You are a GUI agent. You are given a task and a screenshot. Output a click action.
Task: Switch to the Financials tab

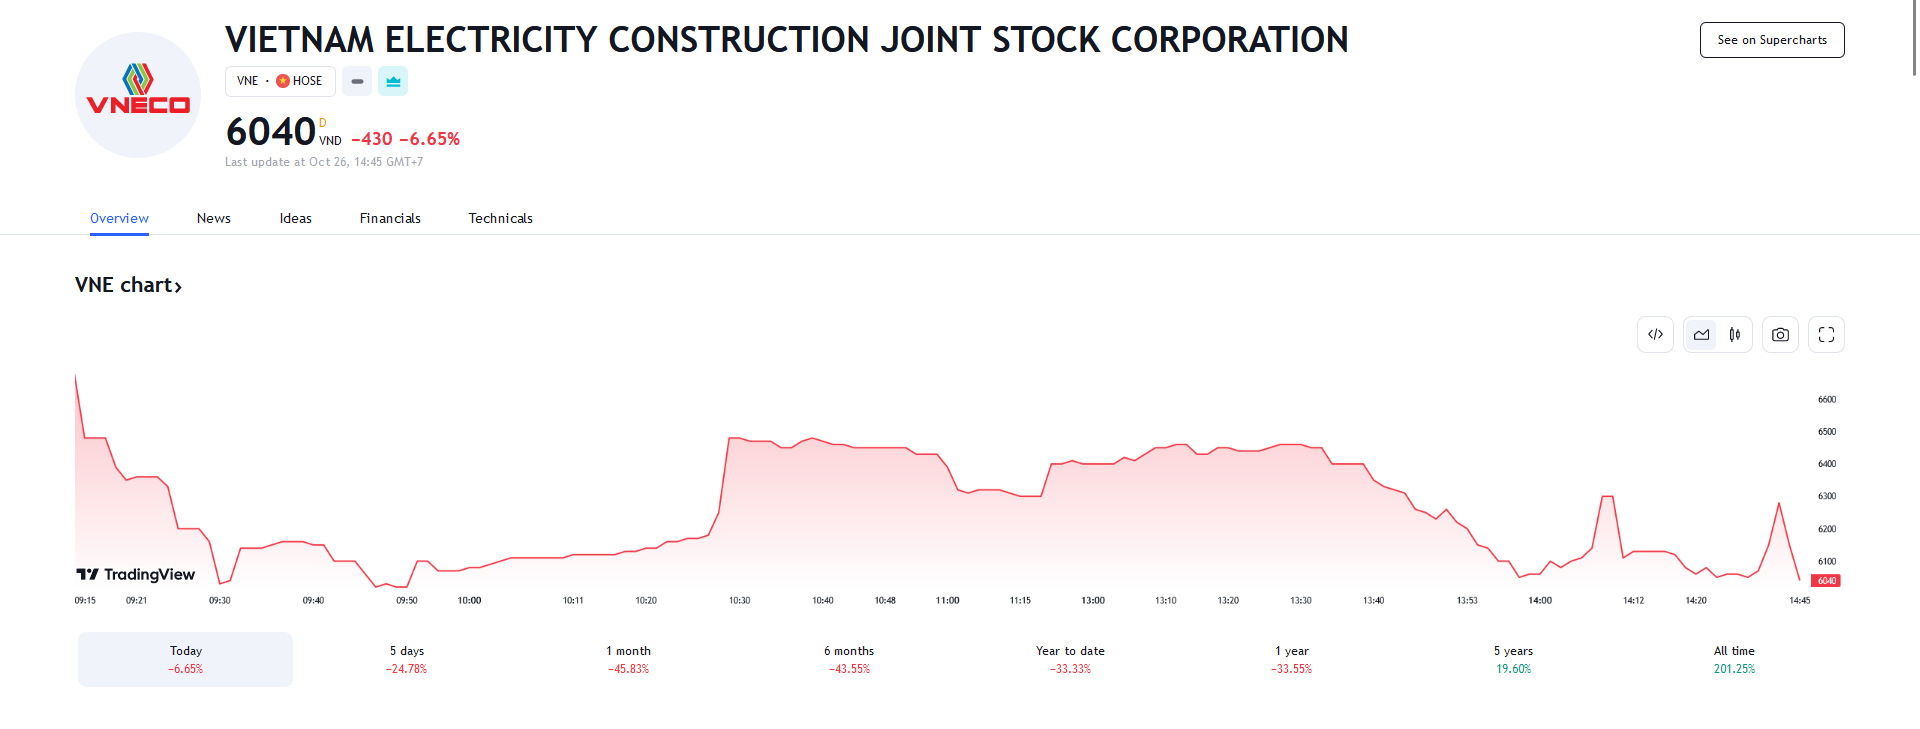coord(390,218)
